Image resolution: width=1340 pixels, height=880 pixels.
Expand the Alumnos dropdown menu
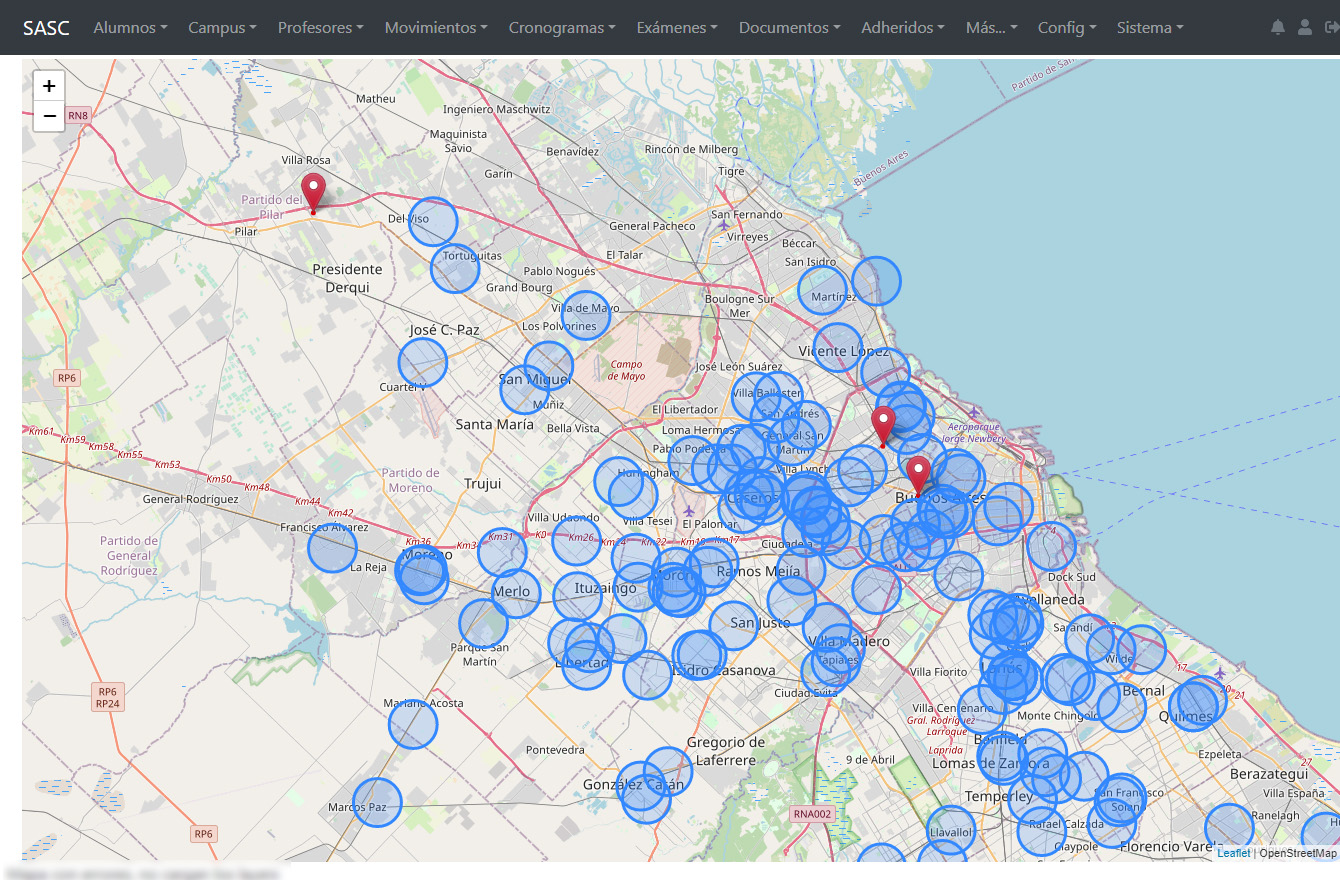pos(130,28)
